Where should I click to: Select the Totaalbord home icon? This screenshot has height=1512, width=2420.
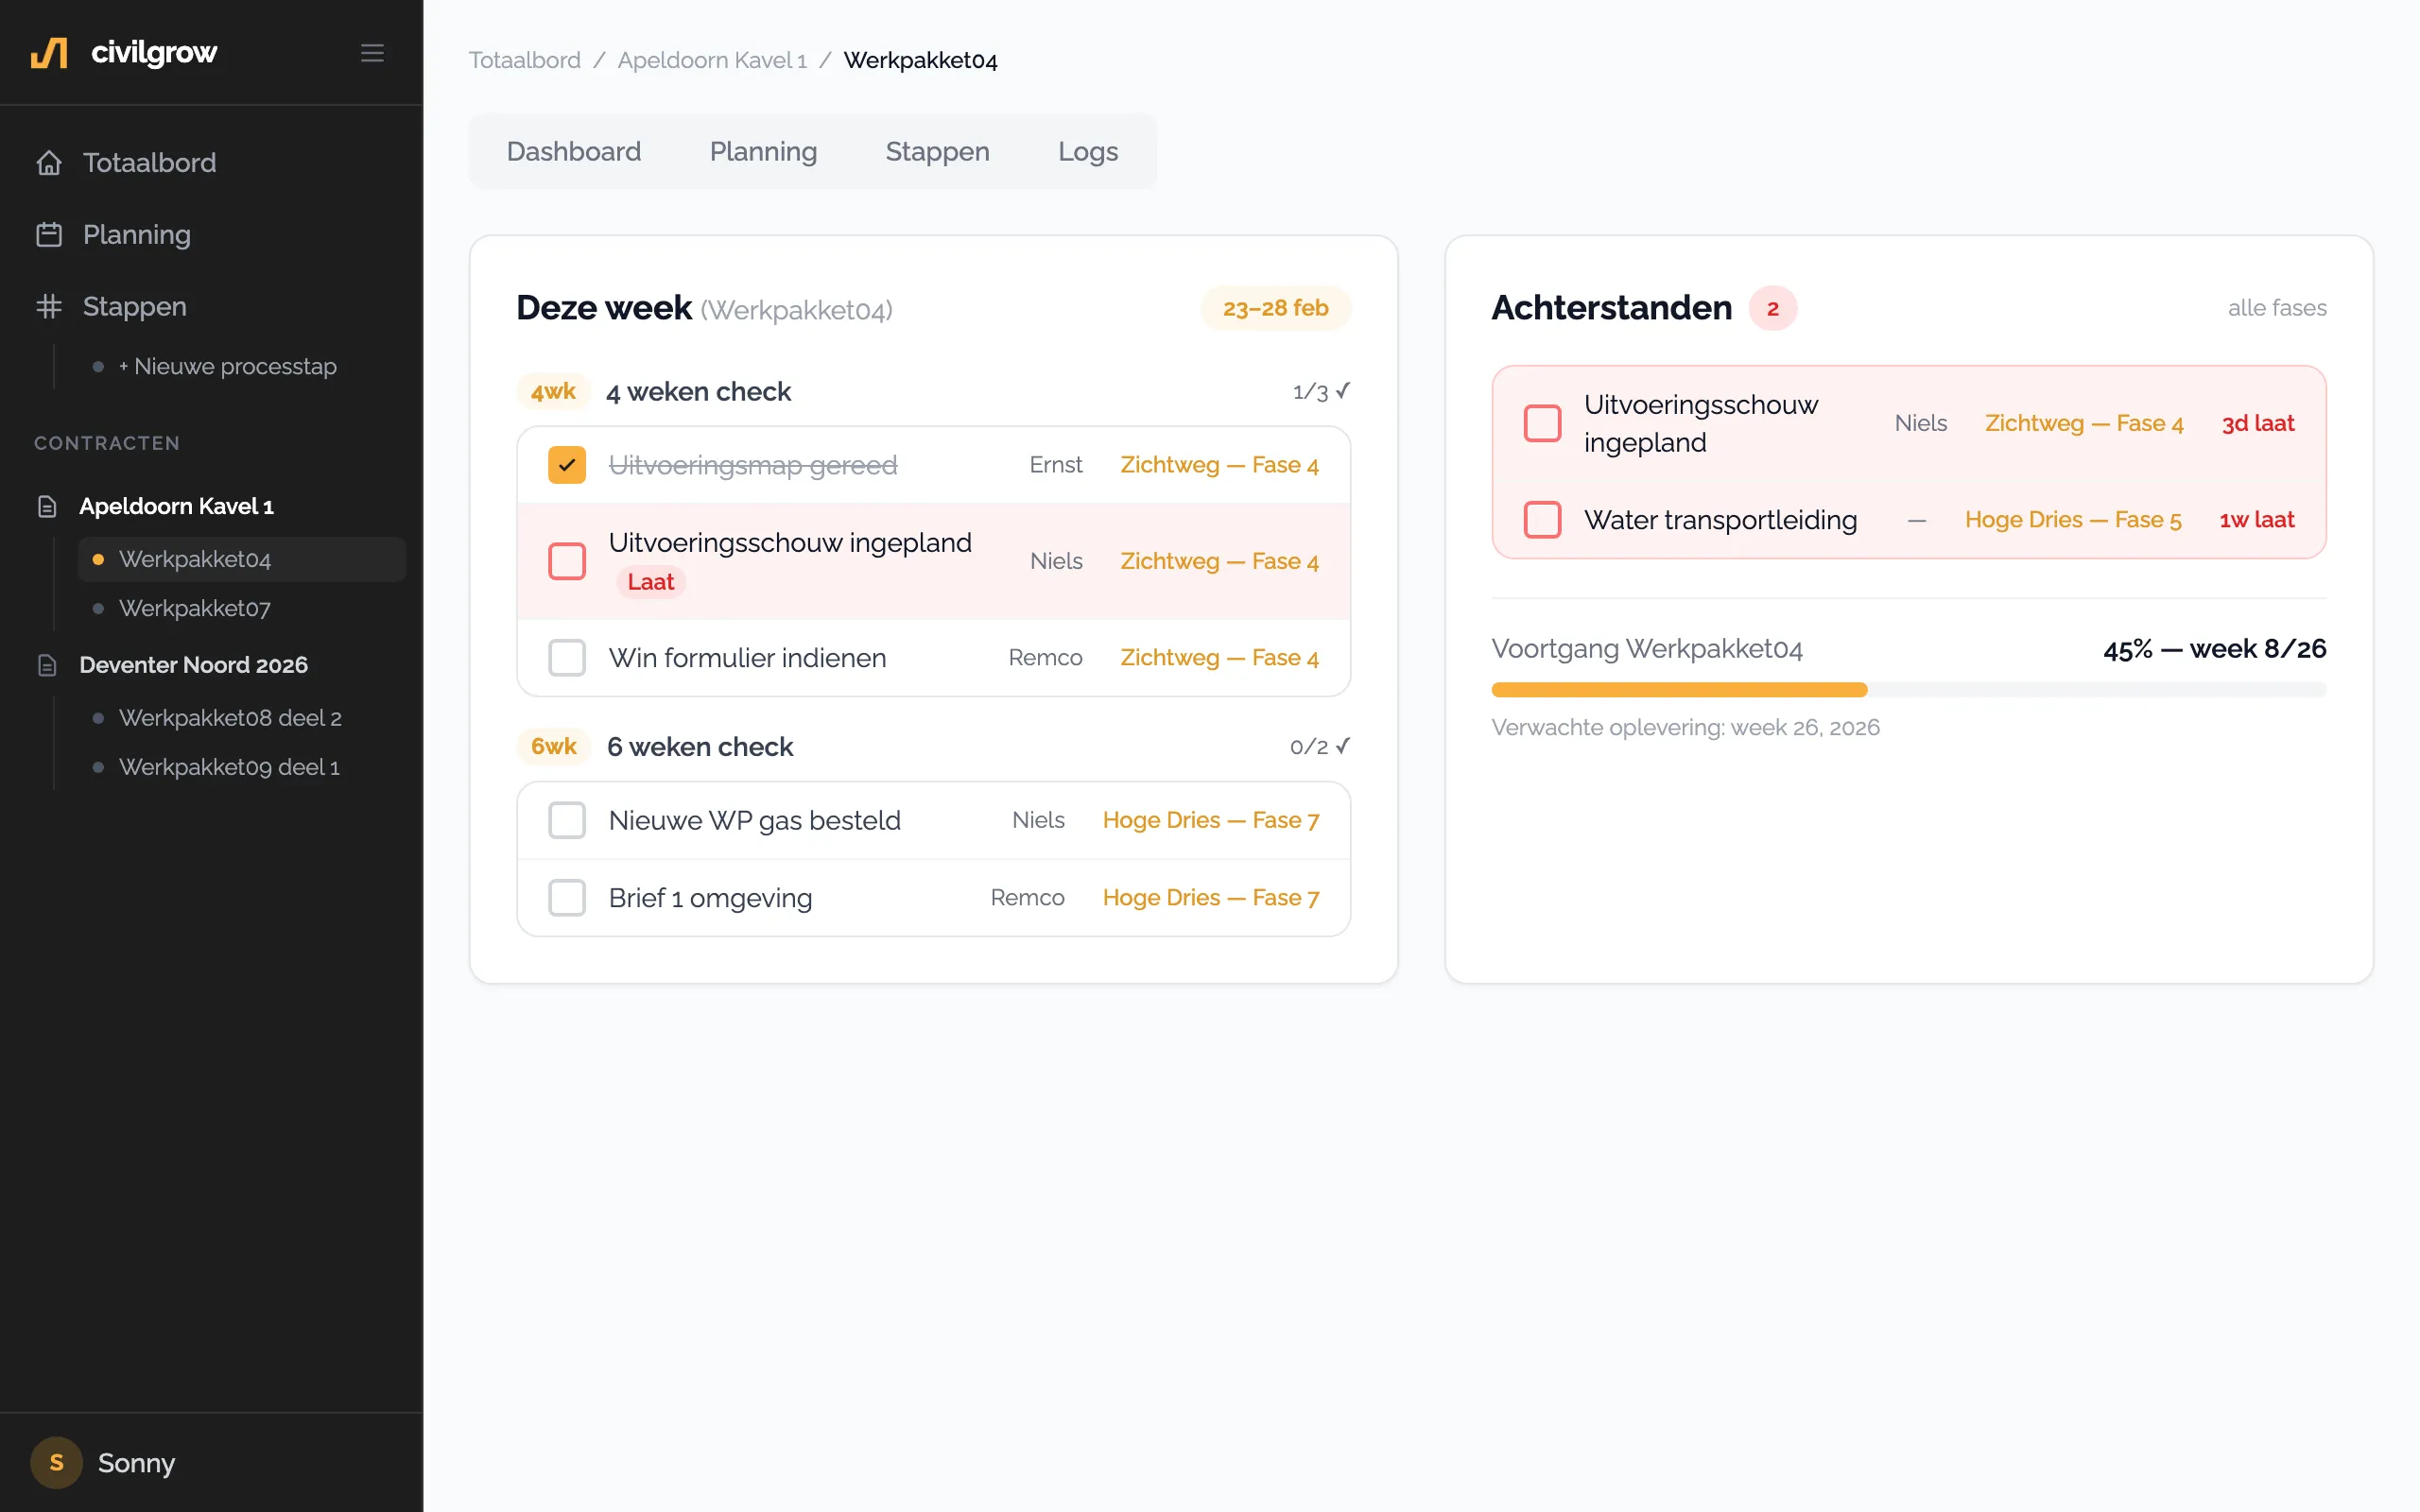[49, 162]
